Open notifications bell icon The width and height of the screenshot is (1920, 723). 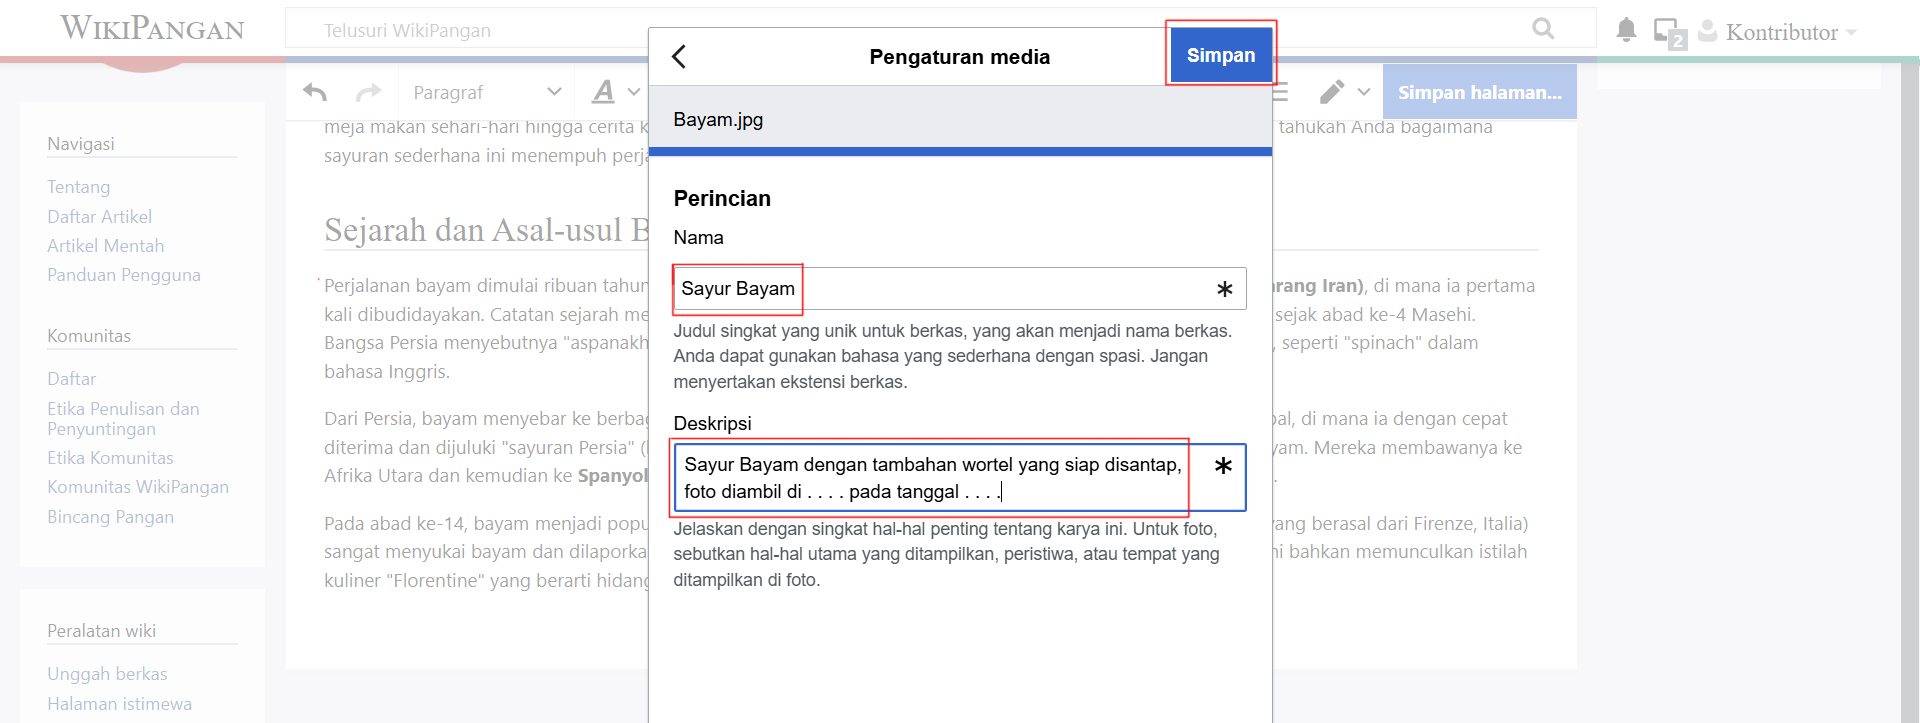pyautogui.click(x=1626, y=31)
